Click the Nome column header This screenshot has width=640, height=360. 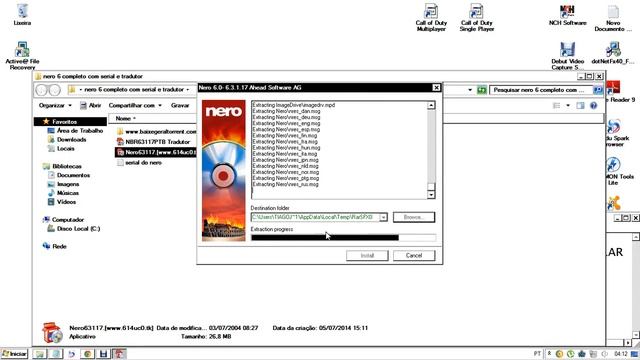point(125,118)
